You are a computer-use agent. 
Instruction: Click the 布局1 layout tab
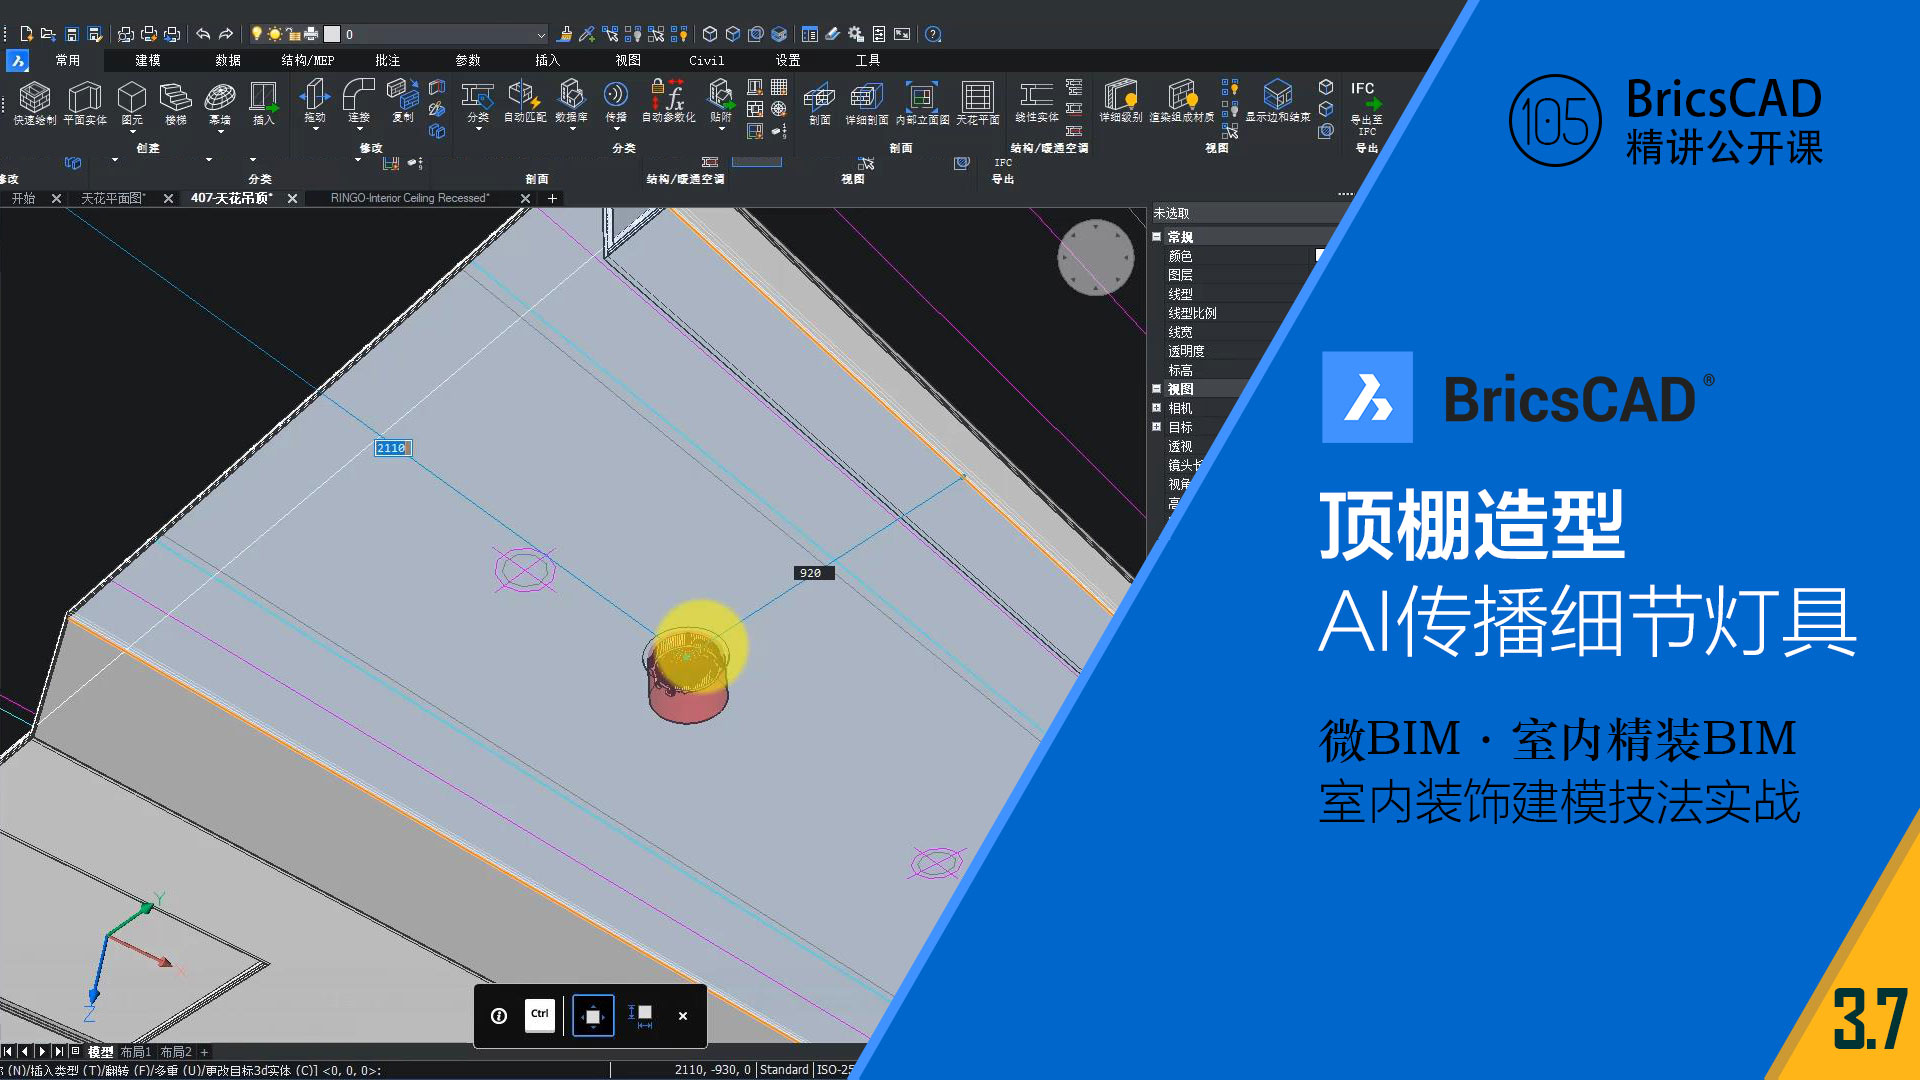click(x=136, y=1052)
